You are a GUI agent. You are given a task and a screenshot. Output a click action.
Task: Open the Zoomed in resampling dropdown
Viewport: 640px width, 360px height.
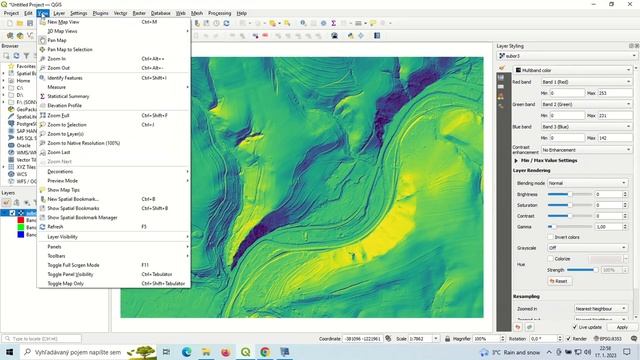click(601, 309)
